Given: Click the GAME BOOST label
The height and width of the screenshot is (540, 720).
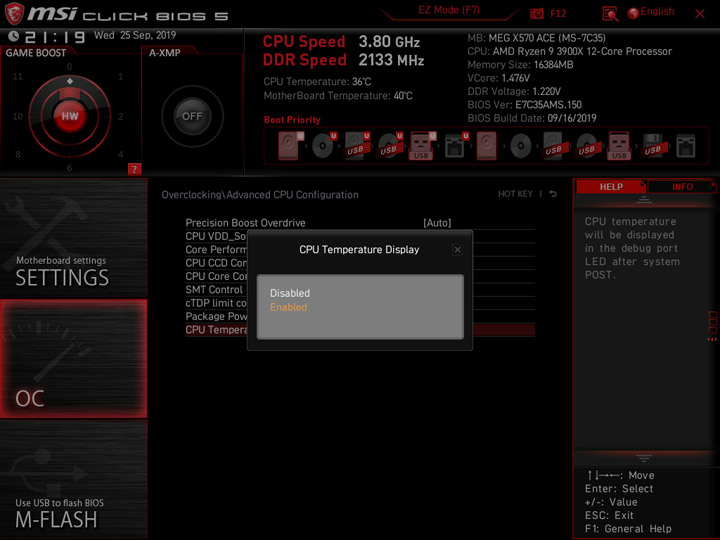Looking at the screenshot, I should pos(36,53).
